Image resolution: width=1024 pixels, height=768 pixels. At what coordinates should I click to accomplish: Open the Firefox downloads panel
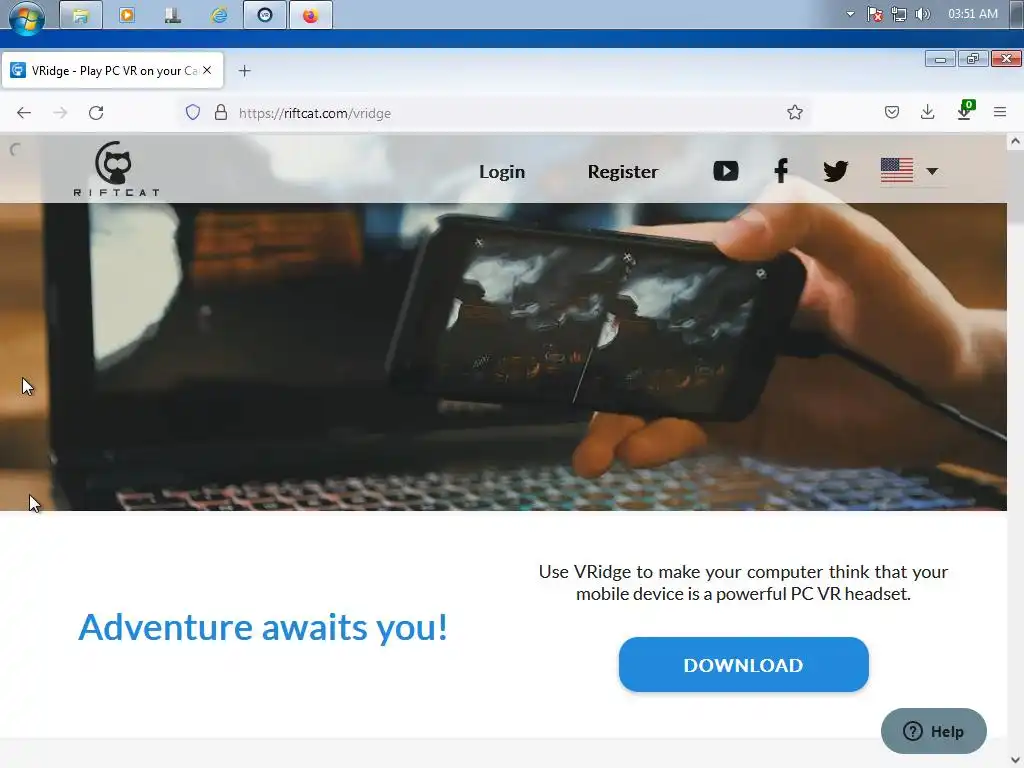[927, 112]
